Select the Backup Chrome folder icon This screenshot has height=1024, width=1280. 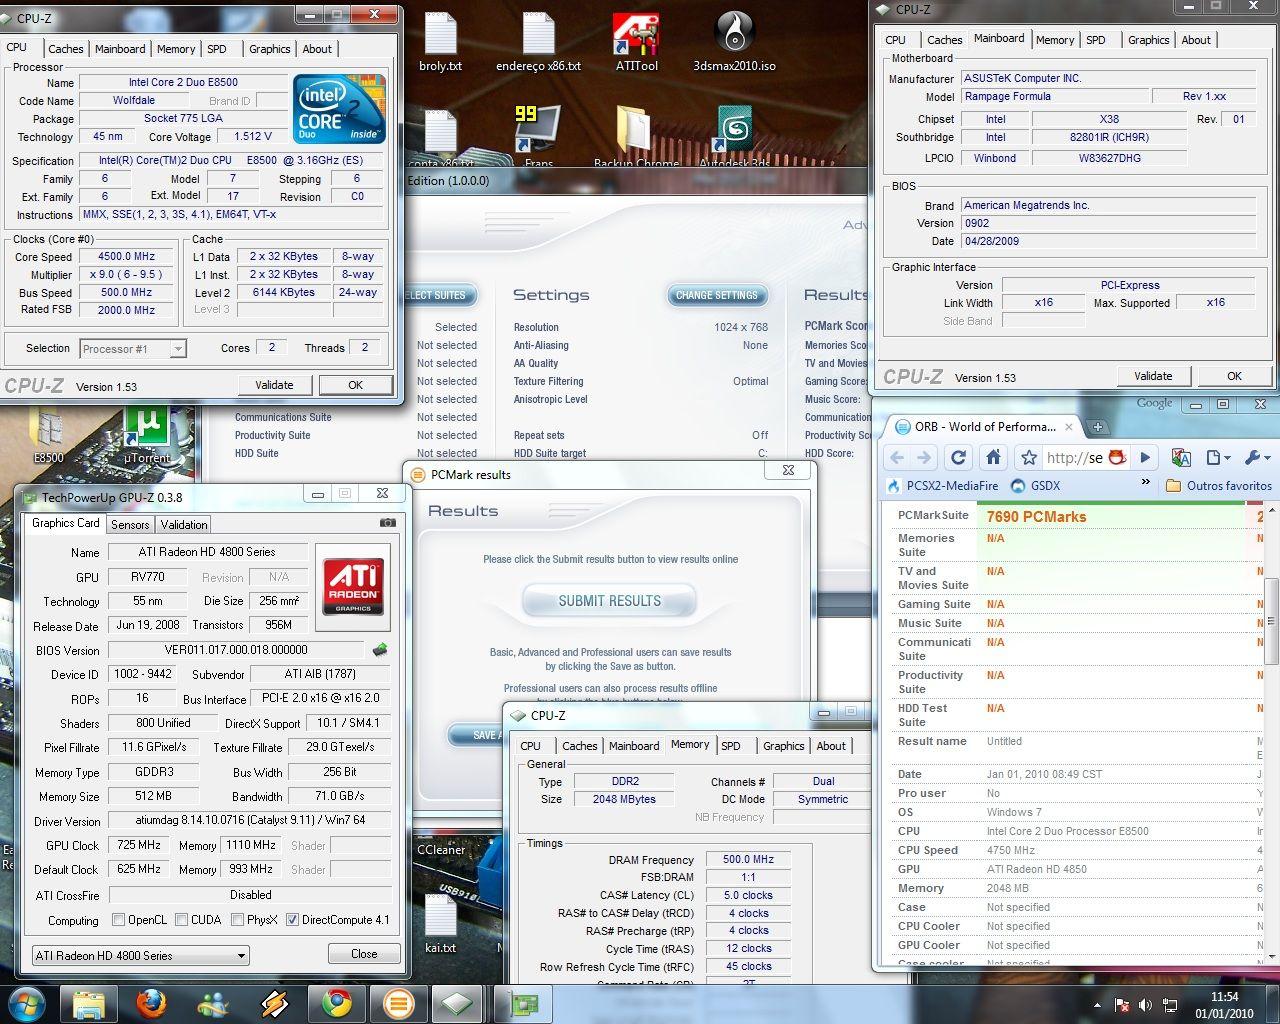(636, 134)
